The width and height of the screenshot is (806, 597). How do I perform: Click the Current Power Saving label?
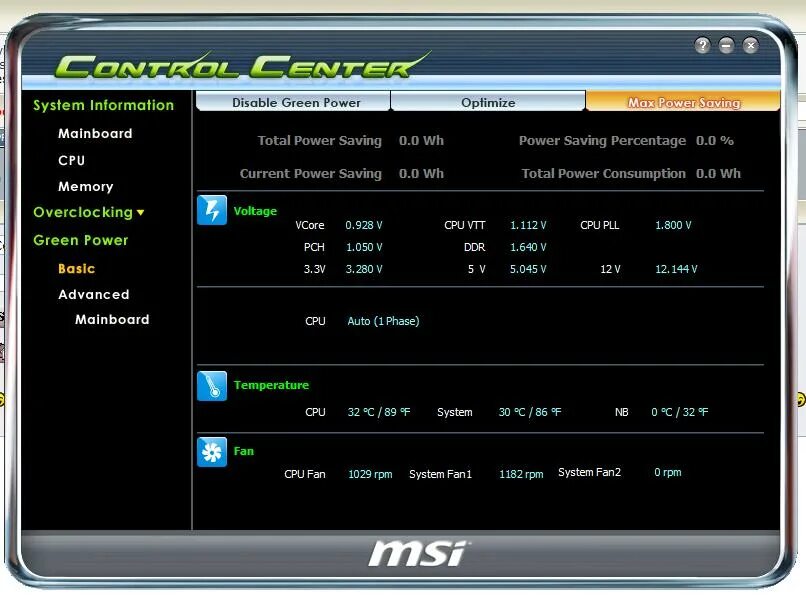(311, 174)
